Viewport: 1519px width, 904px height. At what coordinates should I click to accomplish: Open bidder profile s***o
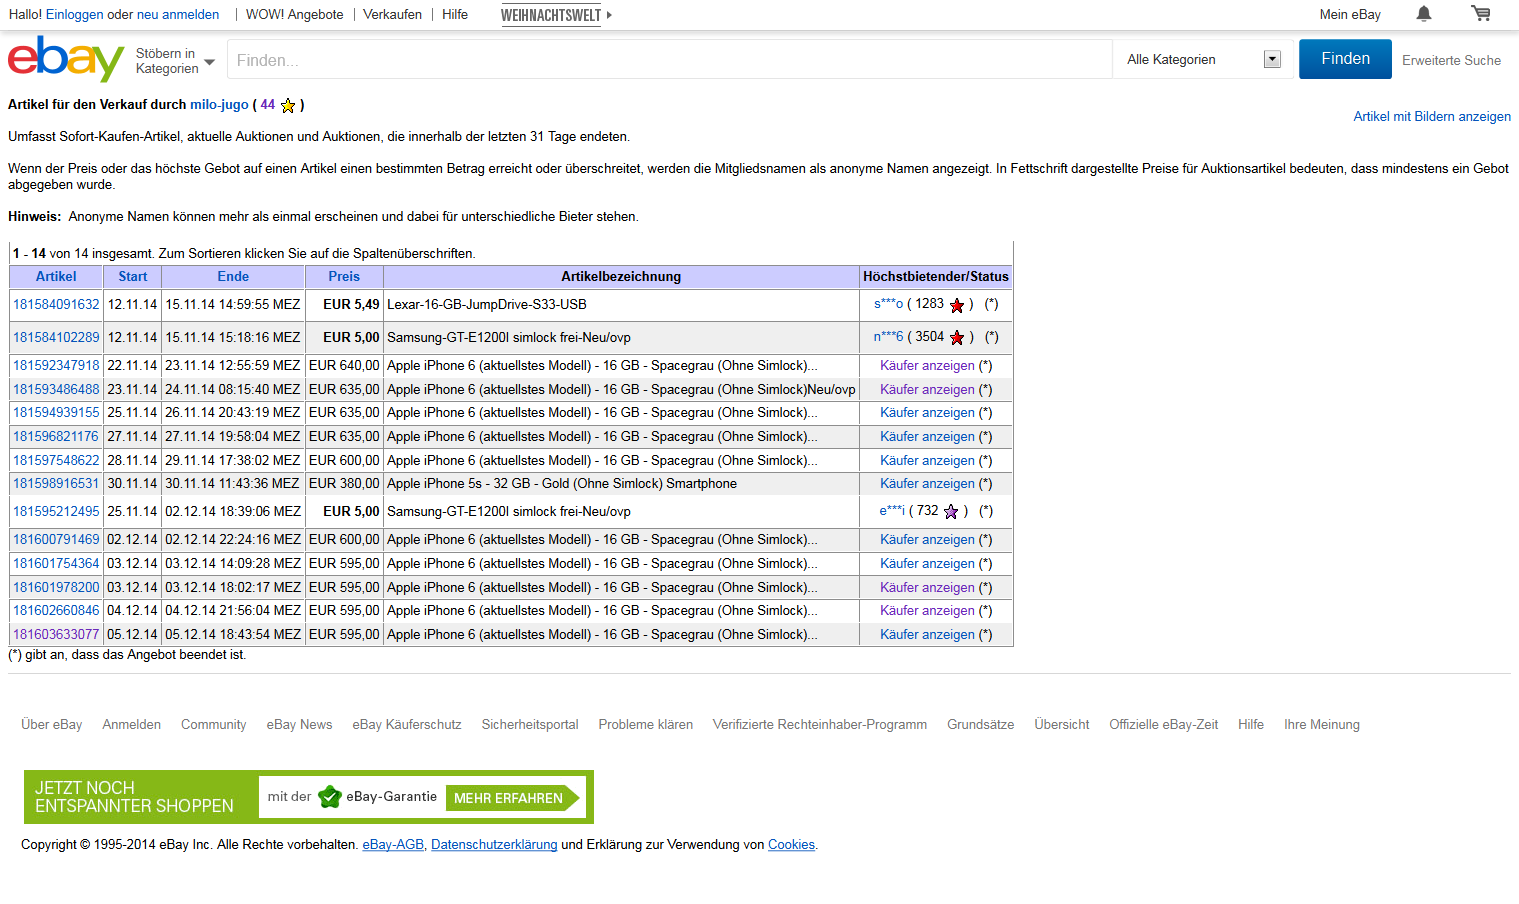(x=888, y=304)
